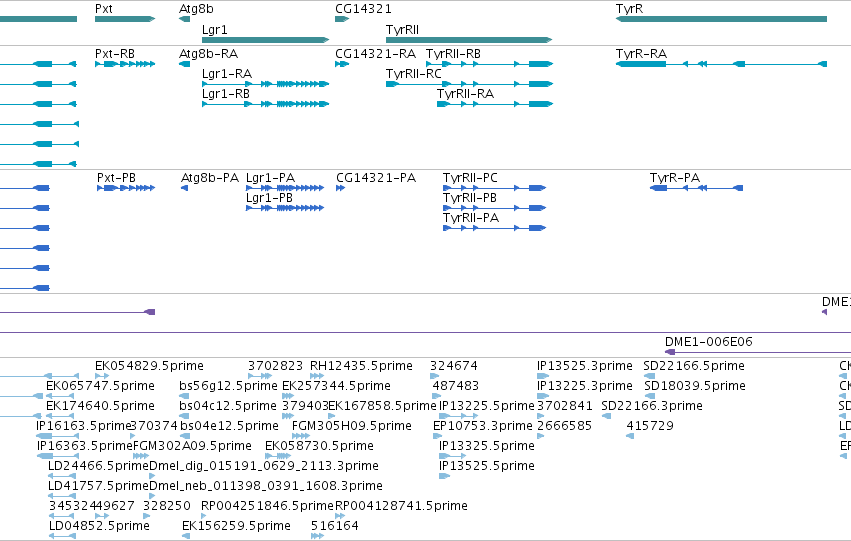Select transcript TyrRII-RC

[414, 74]
